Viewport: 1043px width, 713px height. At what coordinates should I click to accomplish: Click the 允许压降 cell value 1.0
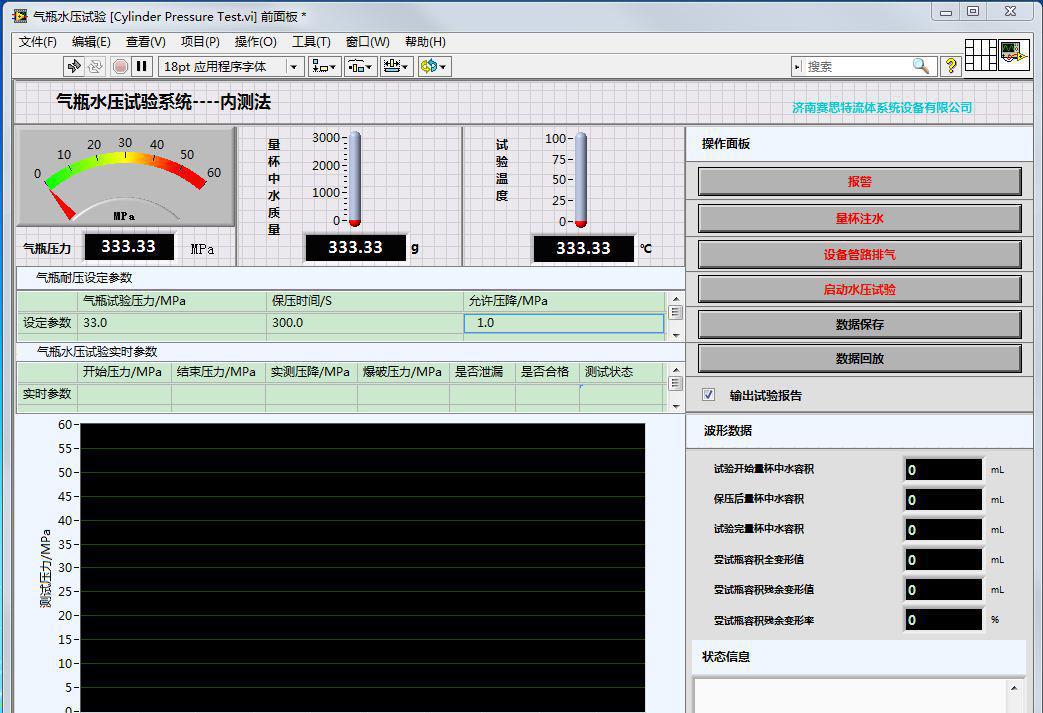pos(563,323)
